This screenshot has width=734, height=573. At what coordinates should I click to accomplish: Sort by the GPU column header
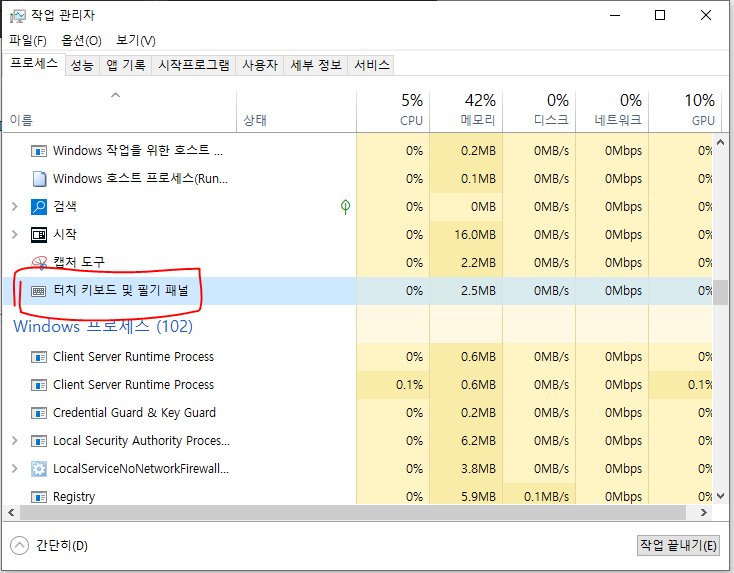click(x=685, y=111)
